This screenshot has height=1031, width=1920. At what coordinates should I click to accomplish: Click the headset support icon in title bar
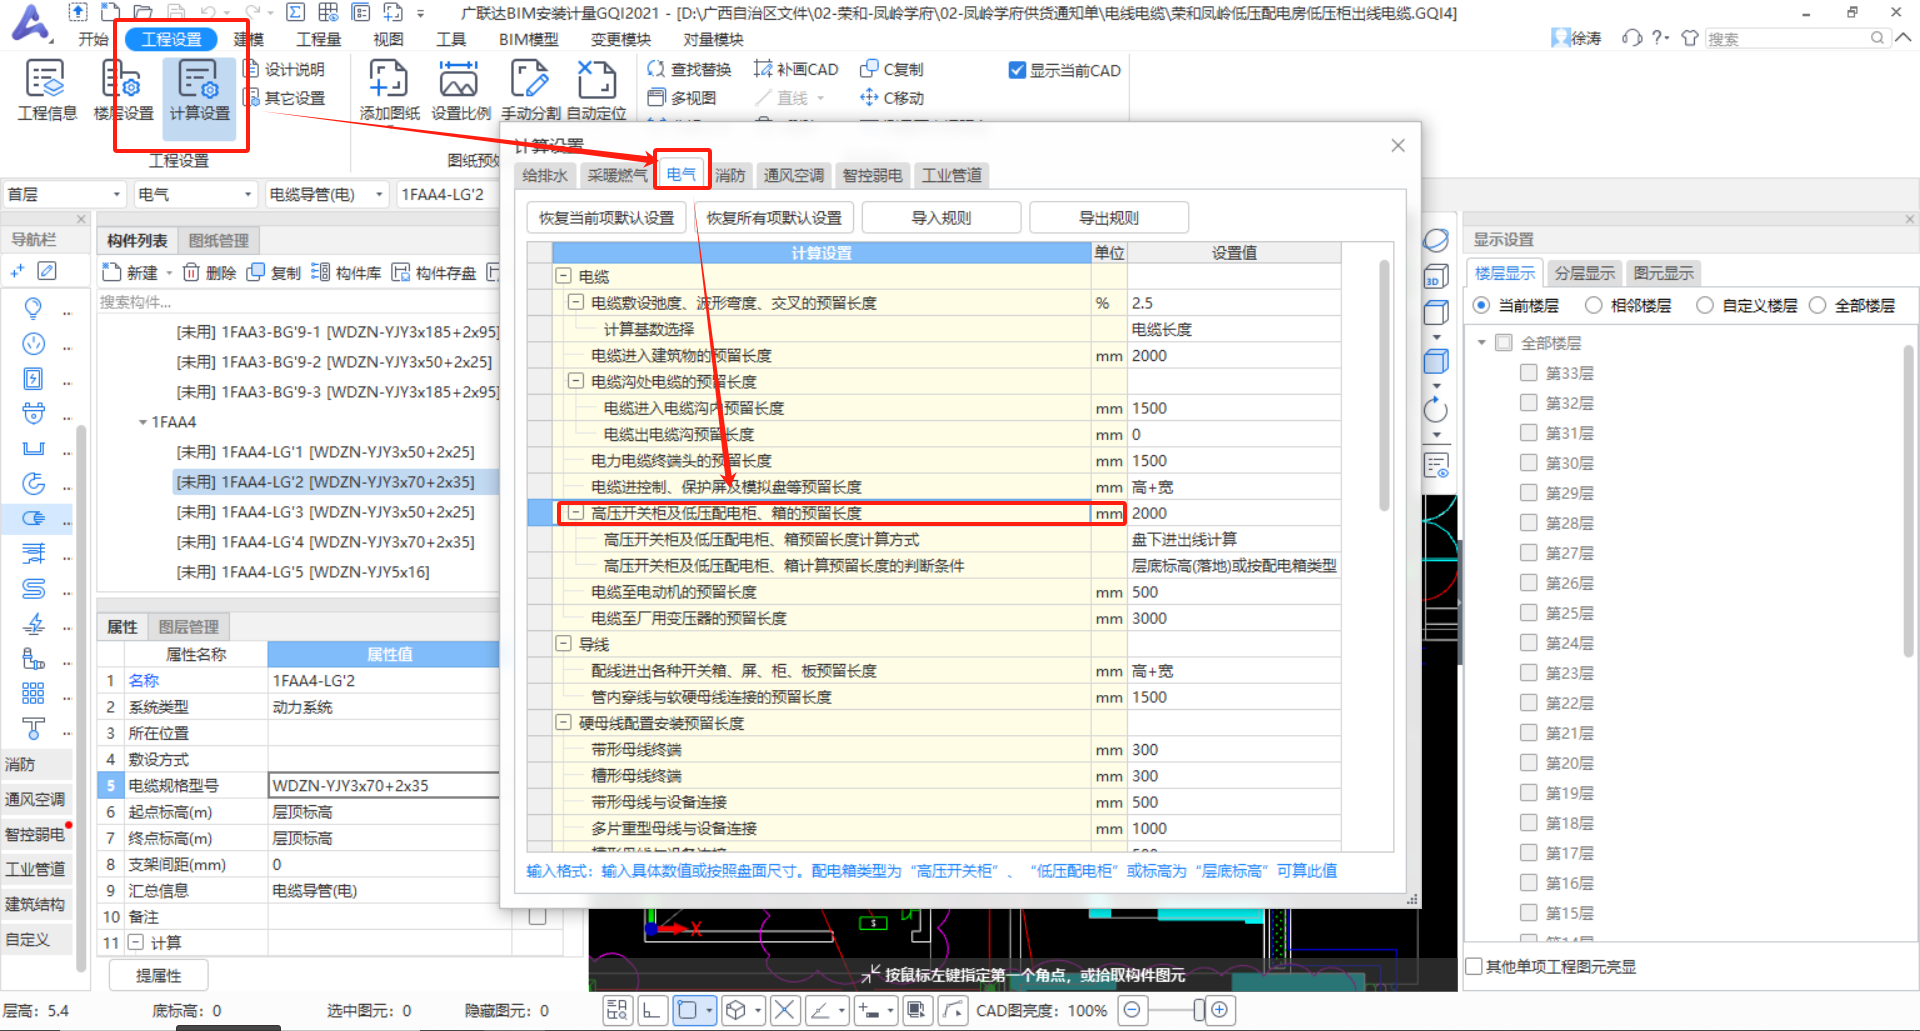[x=1632, y=38]
